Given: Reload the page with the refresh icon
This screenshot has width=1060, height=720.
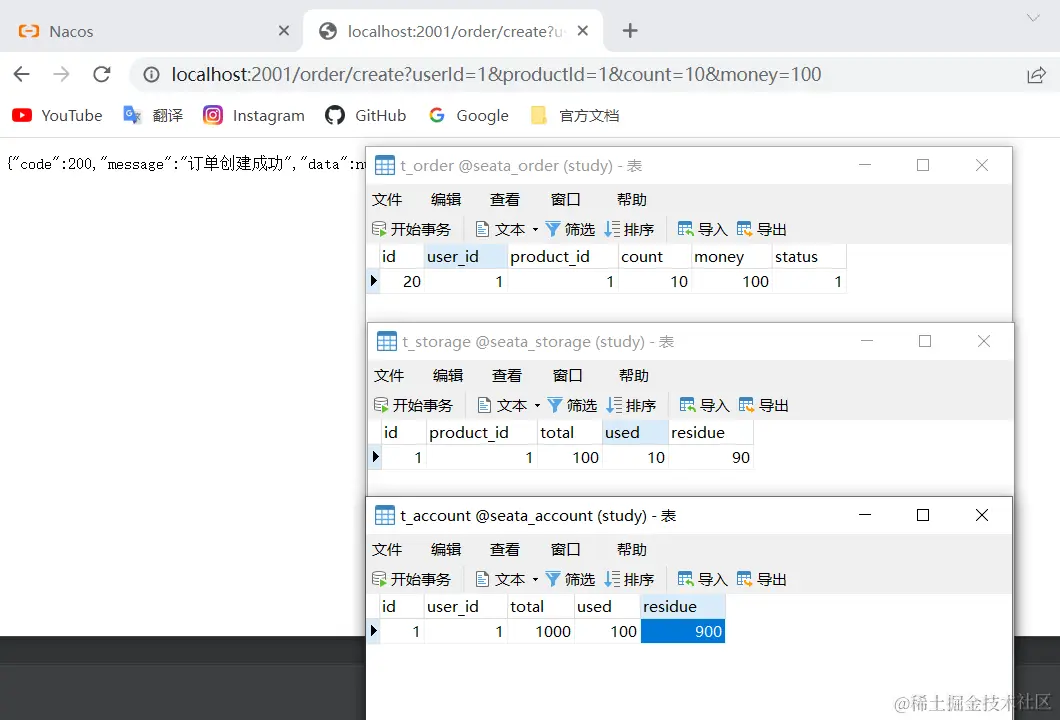Looking at the screenshot, I should 101,74.
